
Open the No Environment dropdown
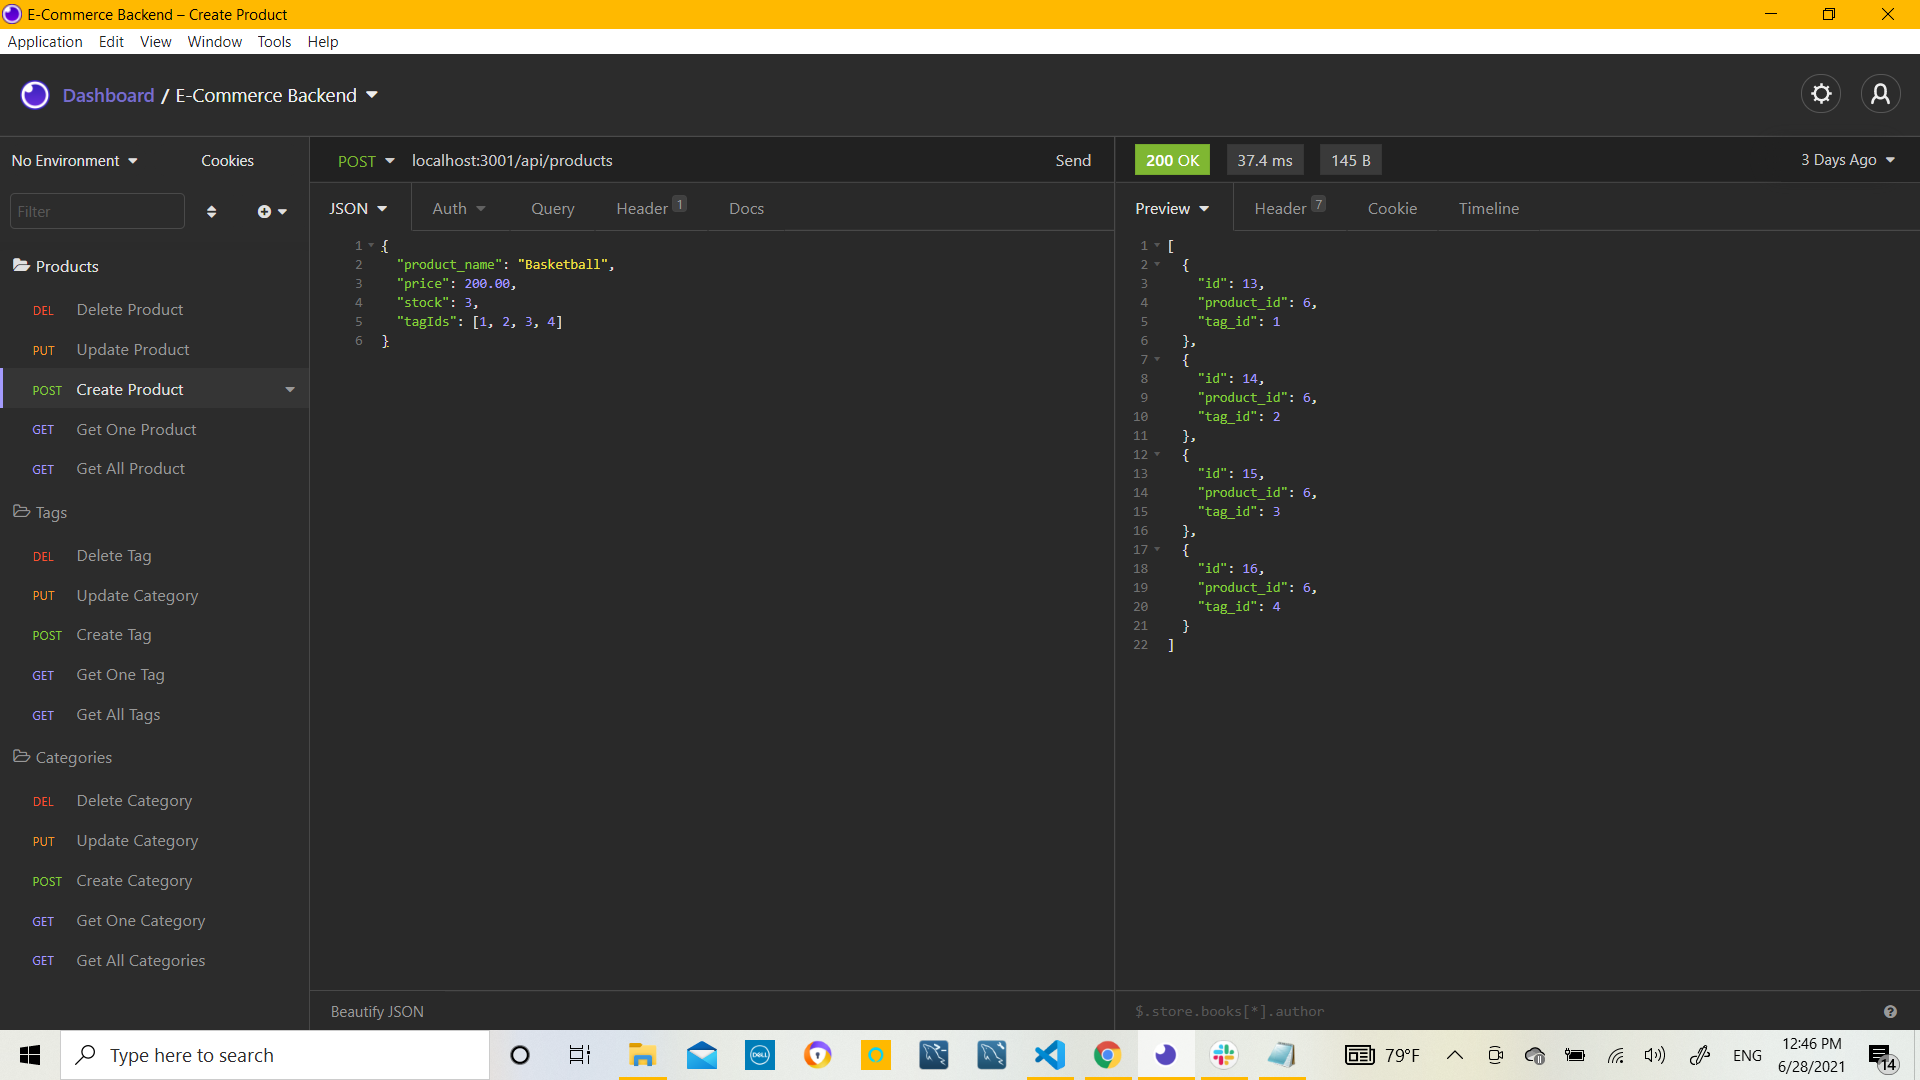(73, 160)
